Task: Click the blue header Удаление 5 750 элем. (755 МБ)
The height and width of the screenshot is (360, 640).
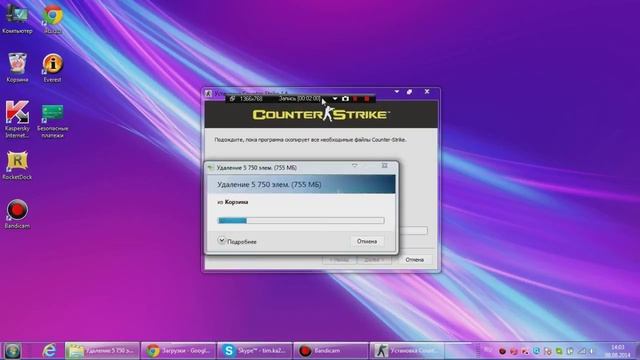Action: [x=301, y=184]
